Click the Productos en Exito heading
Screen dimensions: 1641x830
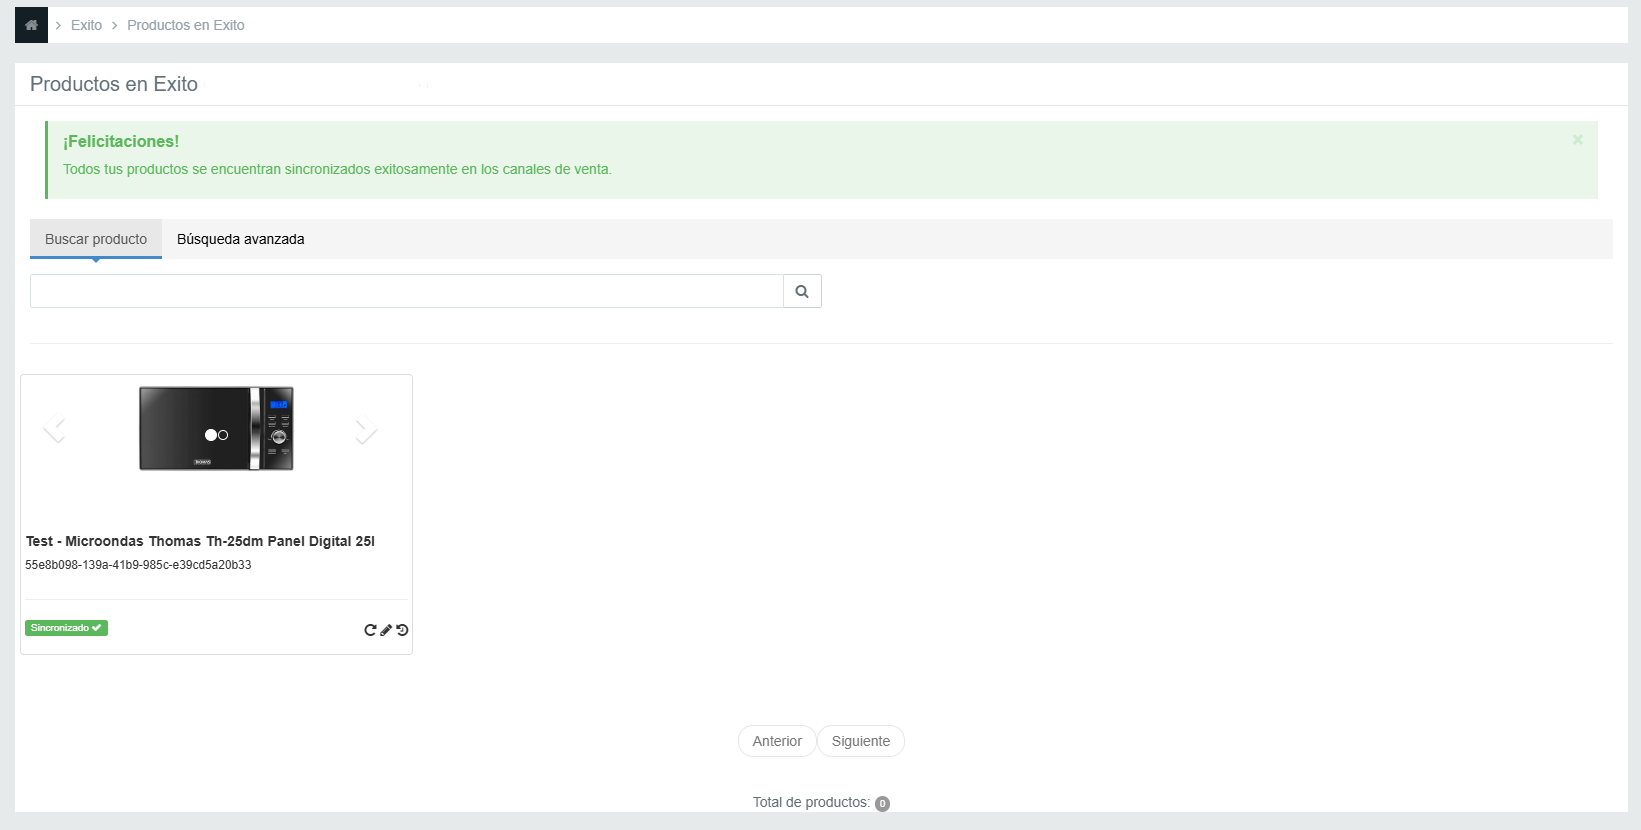point(114,84)
